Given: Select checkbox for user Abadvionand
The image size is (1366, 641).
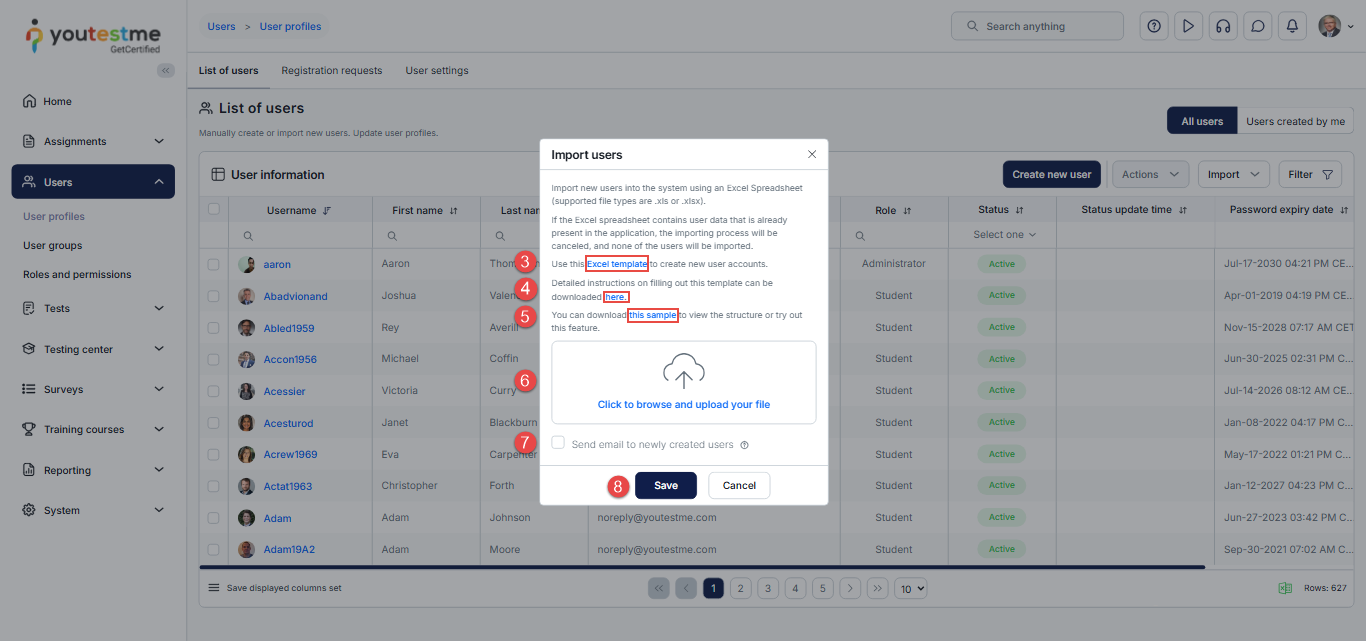Looking at the screenshot, I should point(213,296).
